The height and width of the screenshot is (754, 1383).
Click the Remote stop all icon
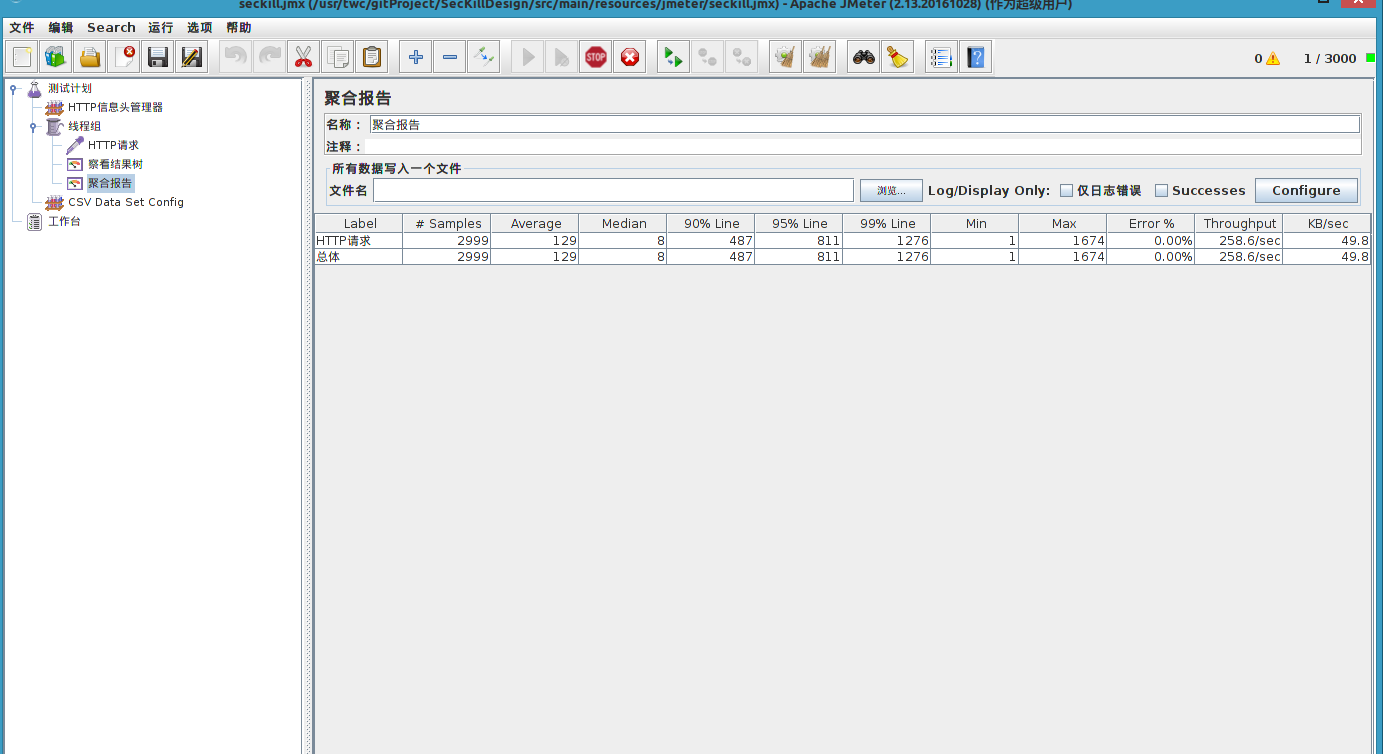tap(708, 57)
